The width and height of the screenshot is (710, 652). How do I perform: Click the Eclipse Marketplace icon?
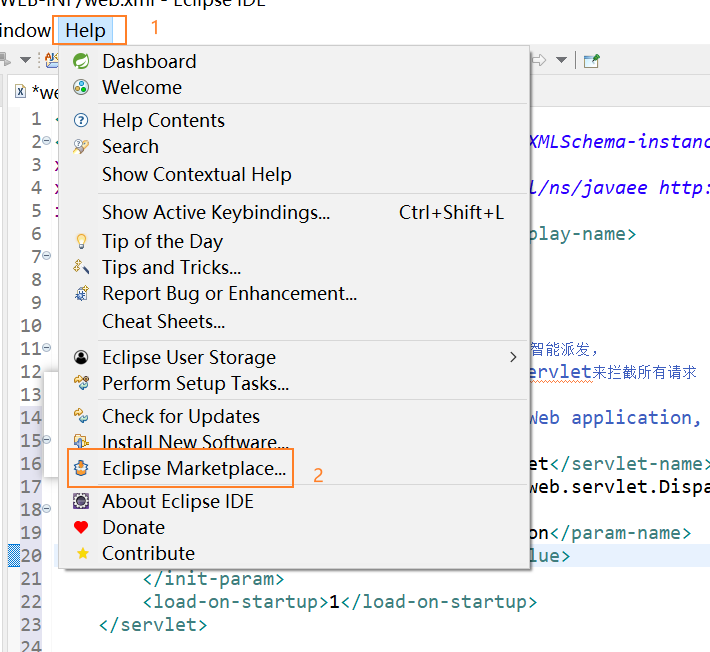pyautogui.click(x=81, y=468)
